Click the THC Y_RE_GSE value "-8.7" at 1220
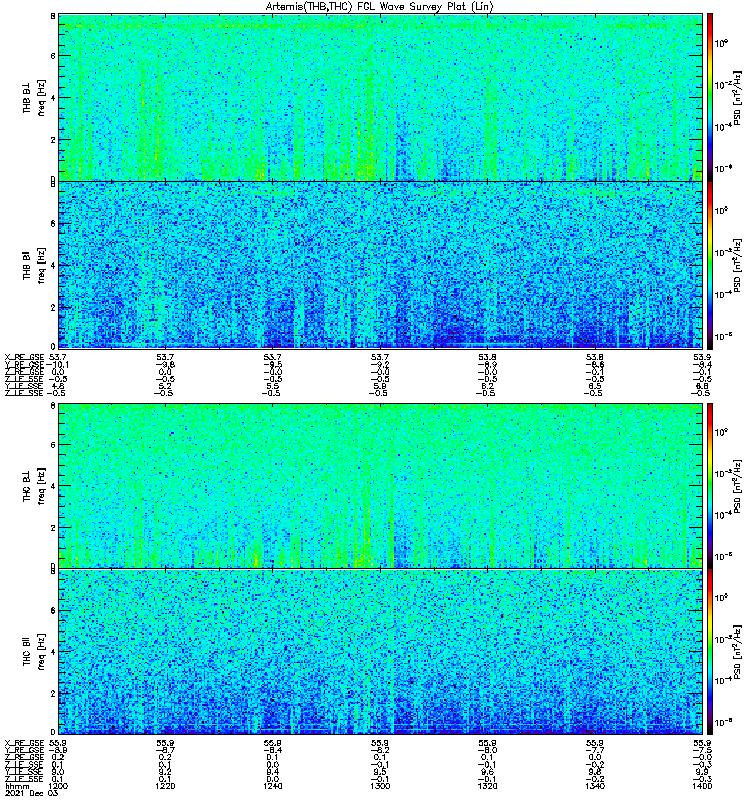 click(165, 750)
